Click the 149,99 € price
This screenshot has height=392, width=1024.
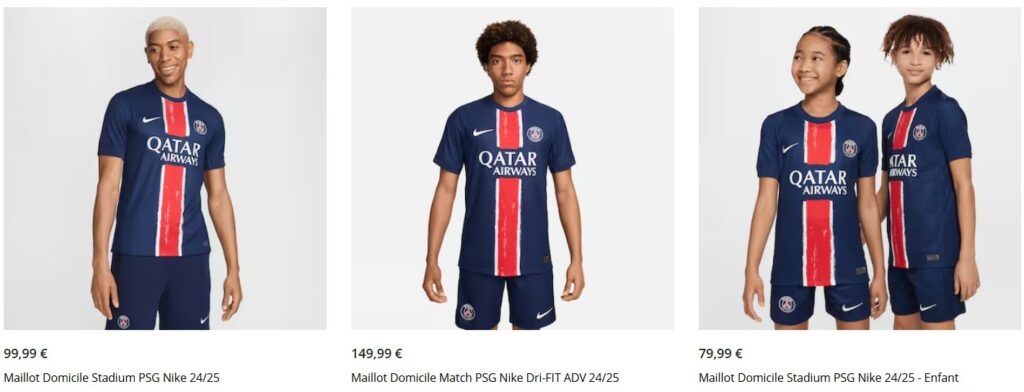(376, 354)
